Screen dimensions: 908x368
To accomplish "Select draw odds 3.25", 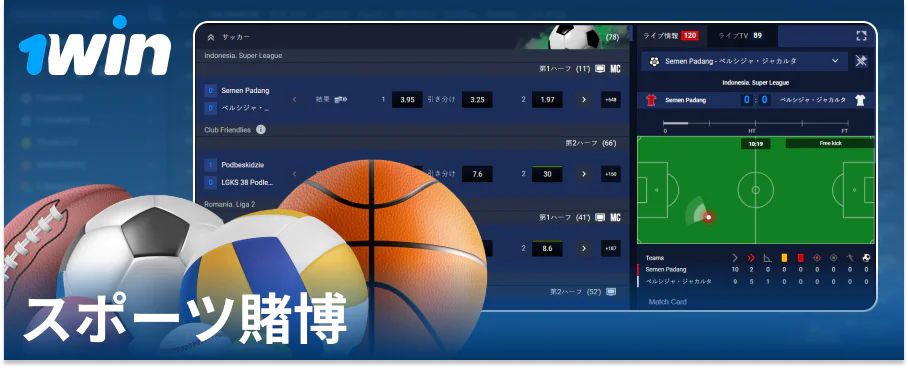I will click(x=477, y=100).
